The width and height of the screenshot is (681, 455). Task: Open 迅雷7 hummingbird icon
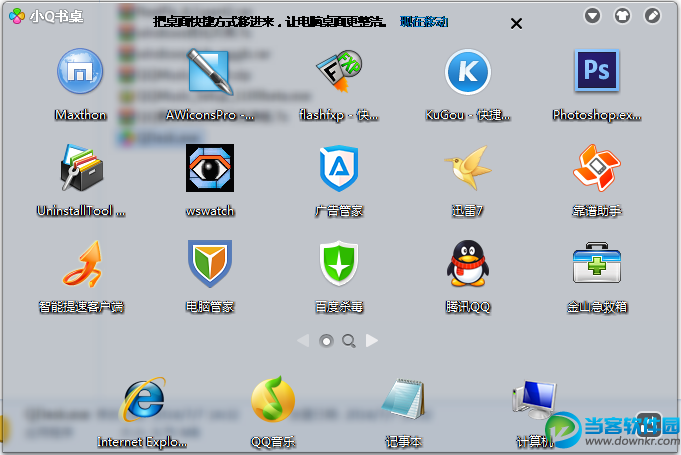(468, 168)
